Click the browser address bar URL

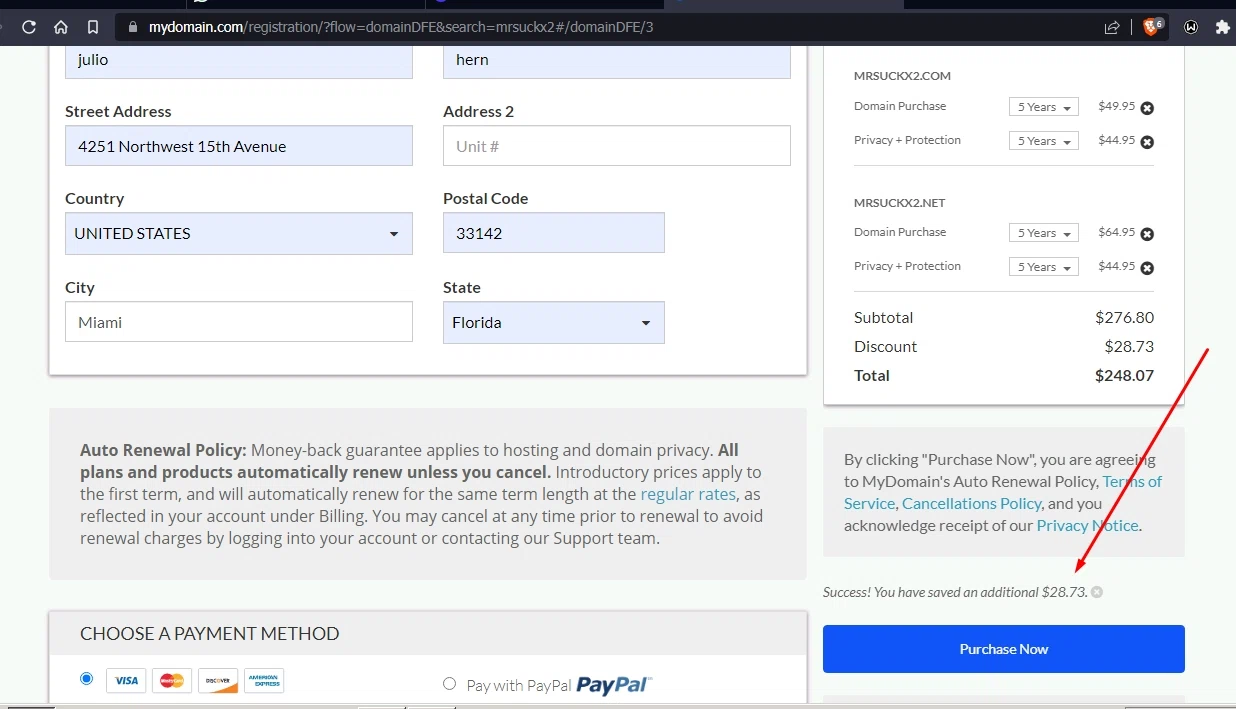point(401,27)
